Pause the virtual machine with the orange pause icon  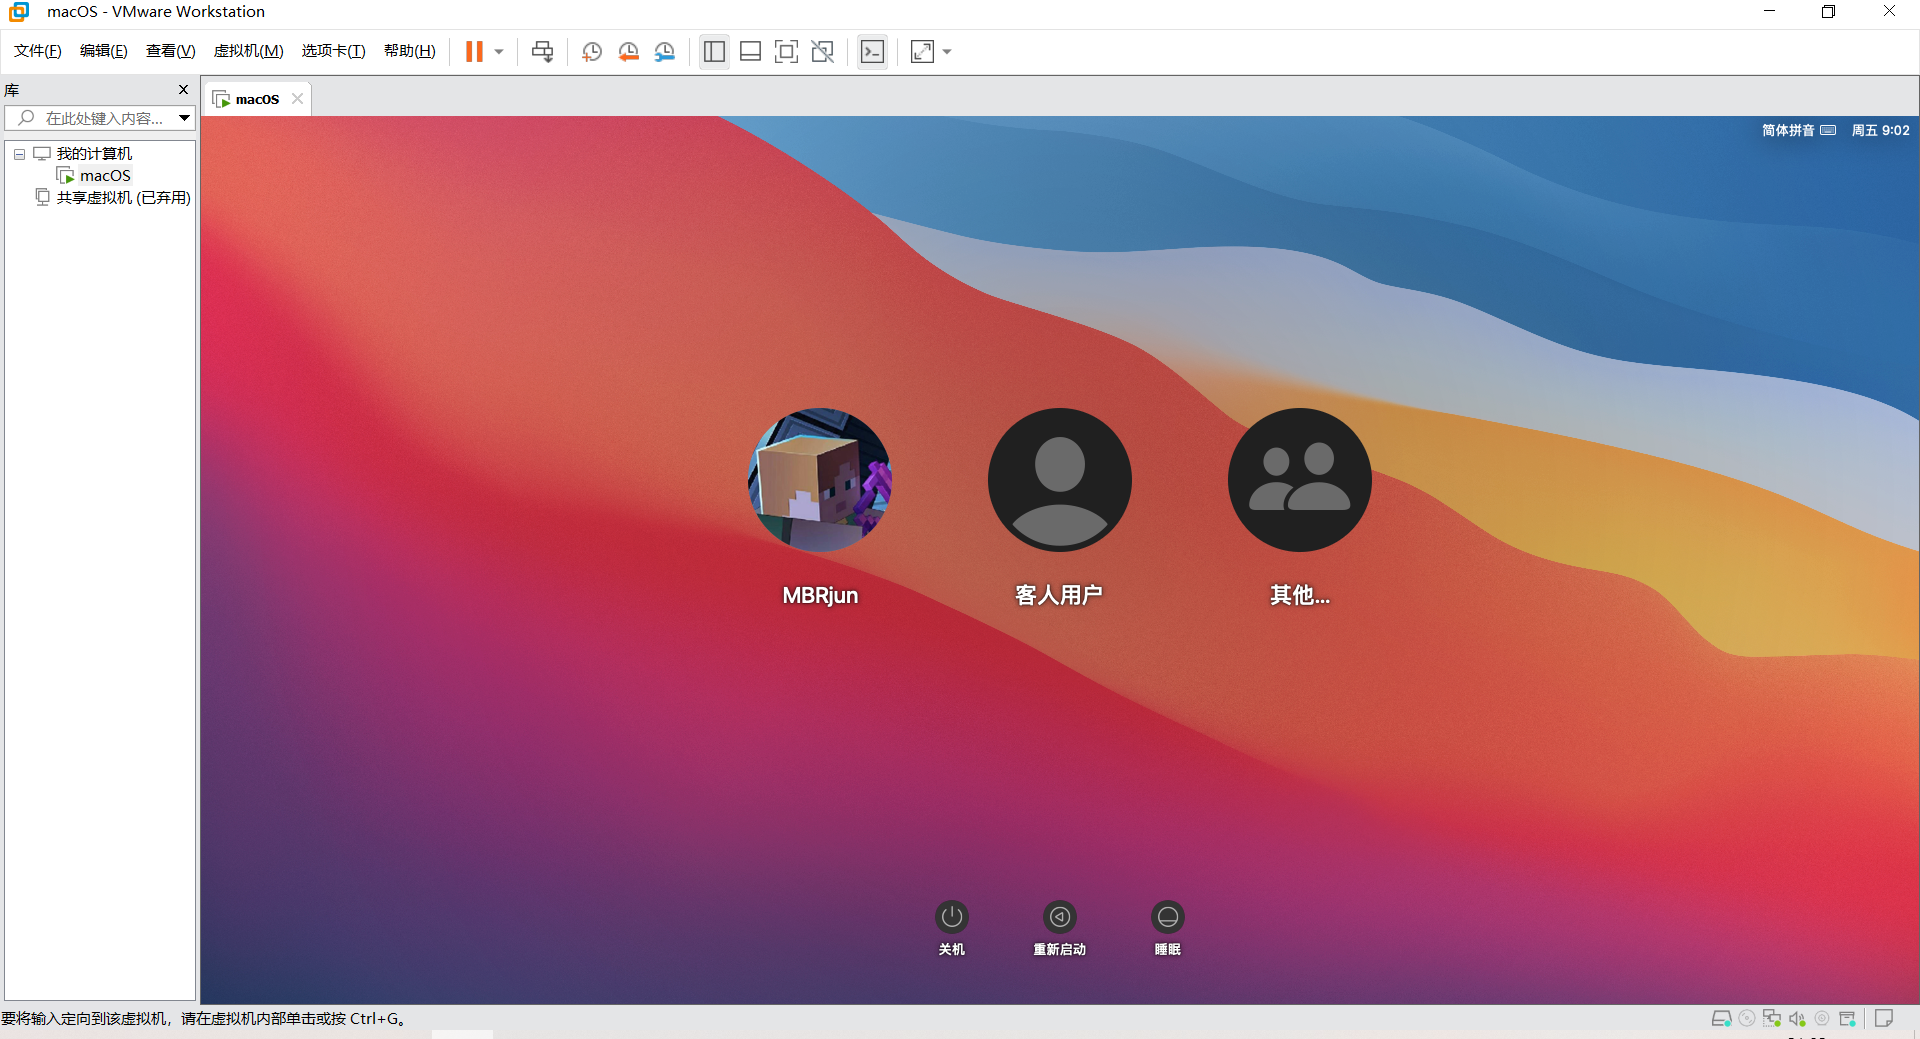click(x=474, y=51)
